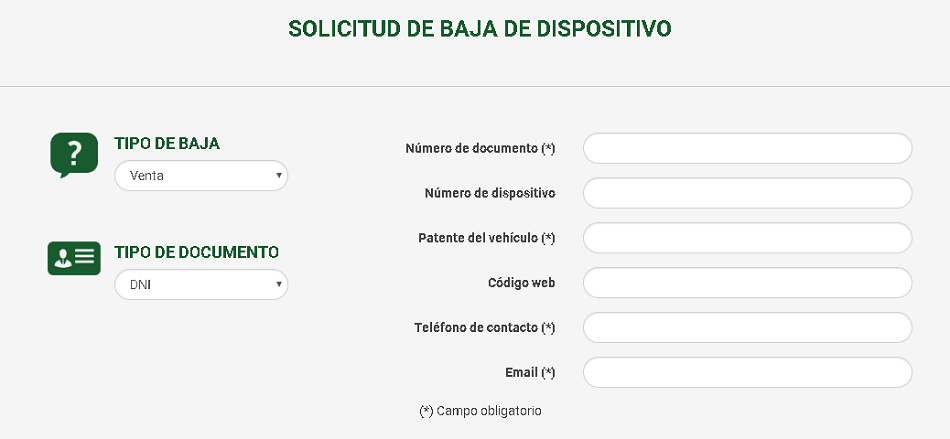The image size is (950, 439).
Task: Click the question mark speech bubble icon
Action: tap(74, 154)
